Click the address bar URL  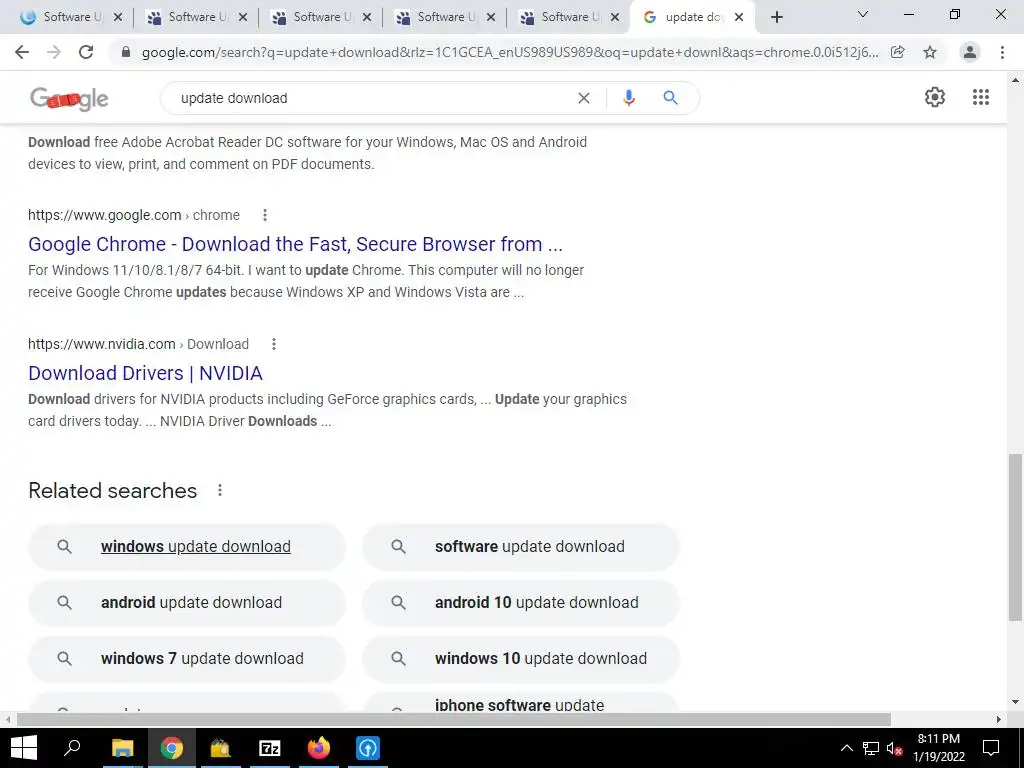(x=510, y=52)
